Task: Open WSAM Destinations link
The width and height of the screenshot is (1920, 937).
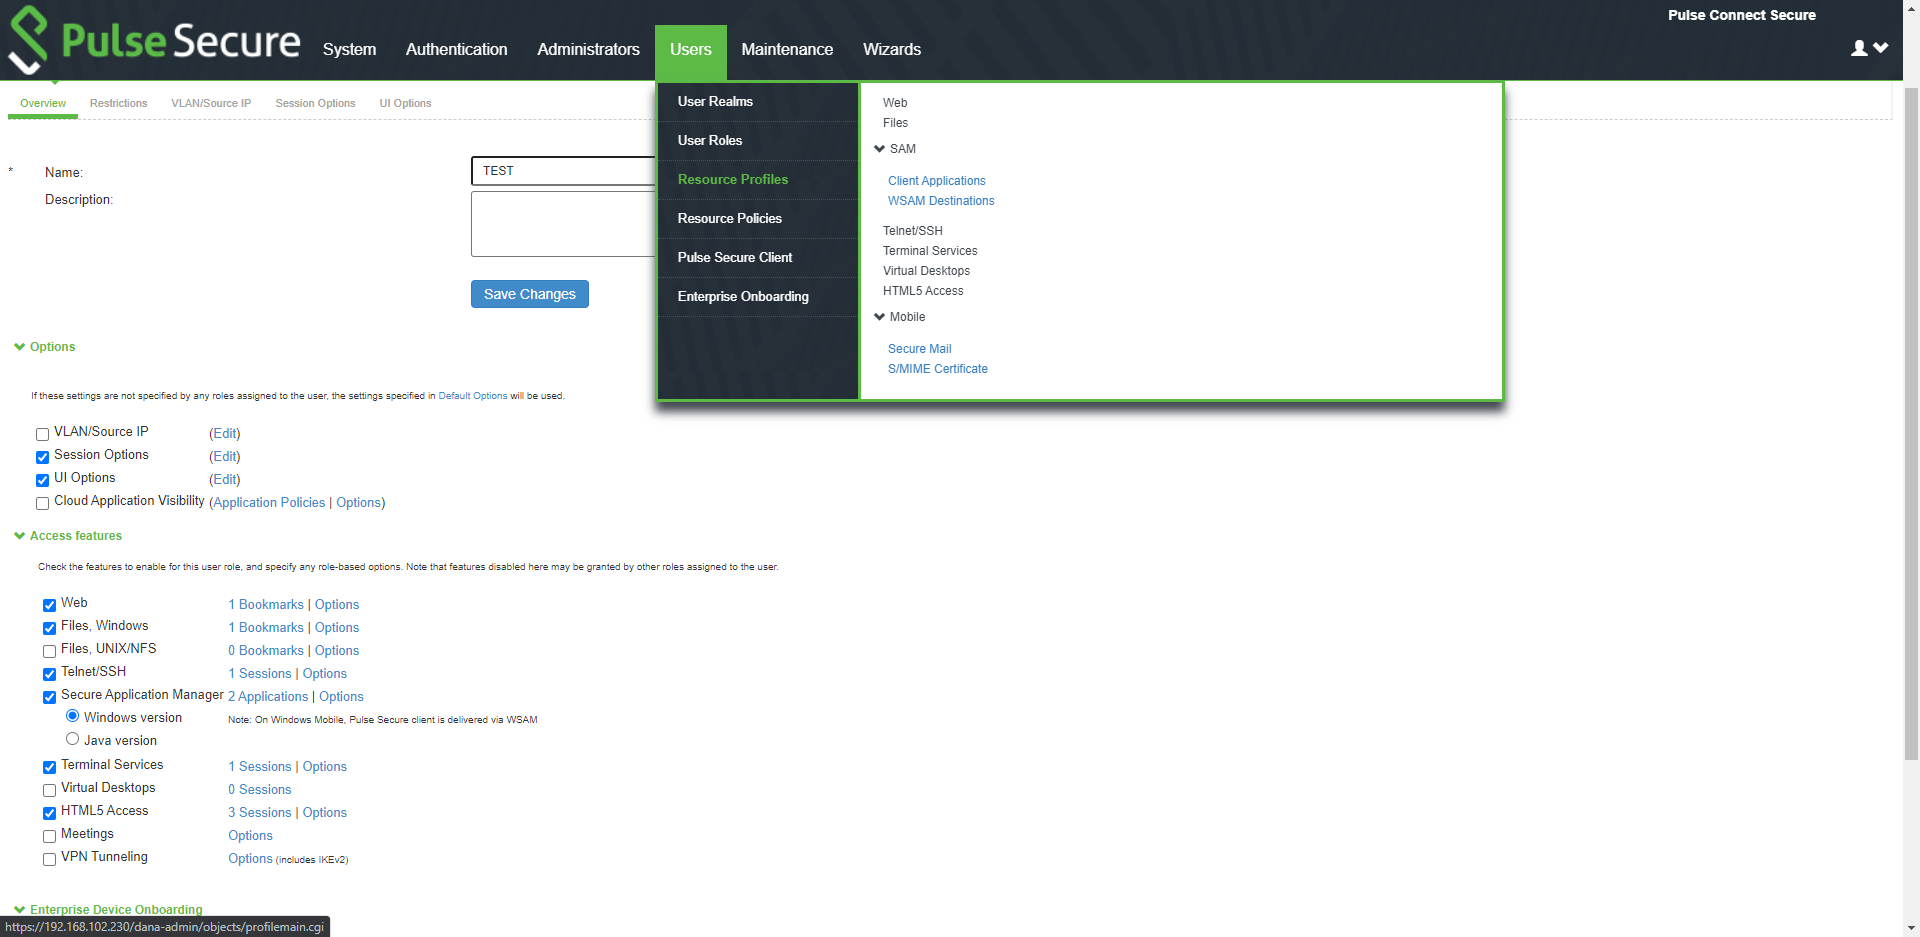Action: [x=941, y=201]
